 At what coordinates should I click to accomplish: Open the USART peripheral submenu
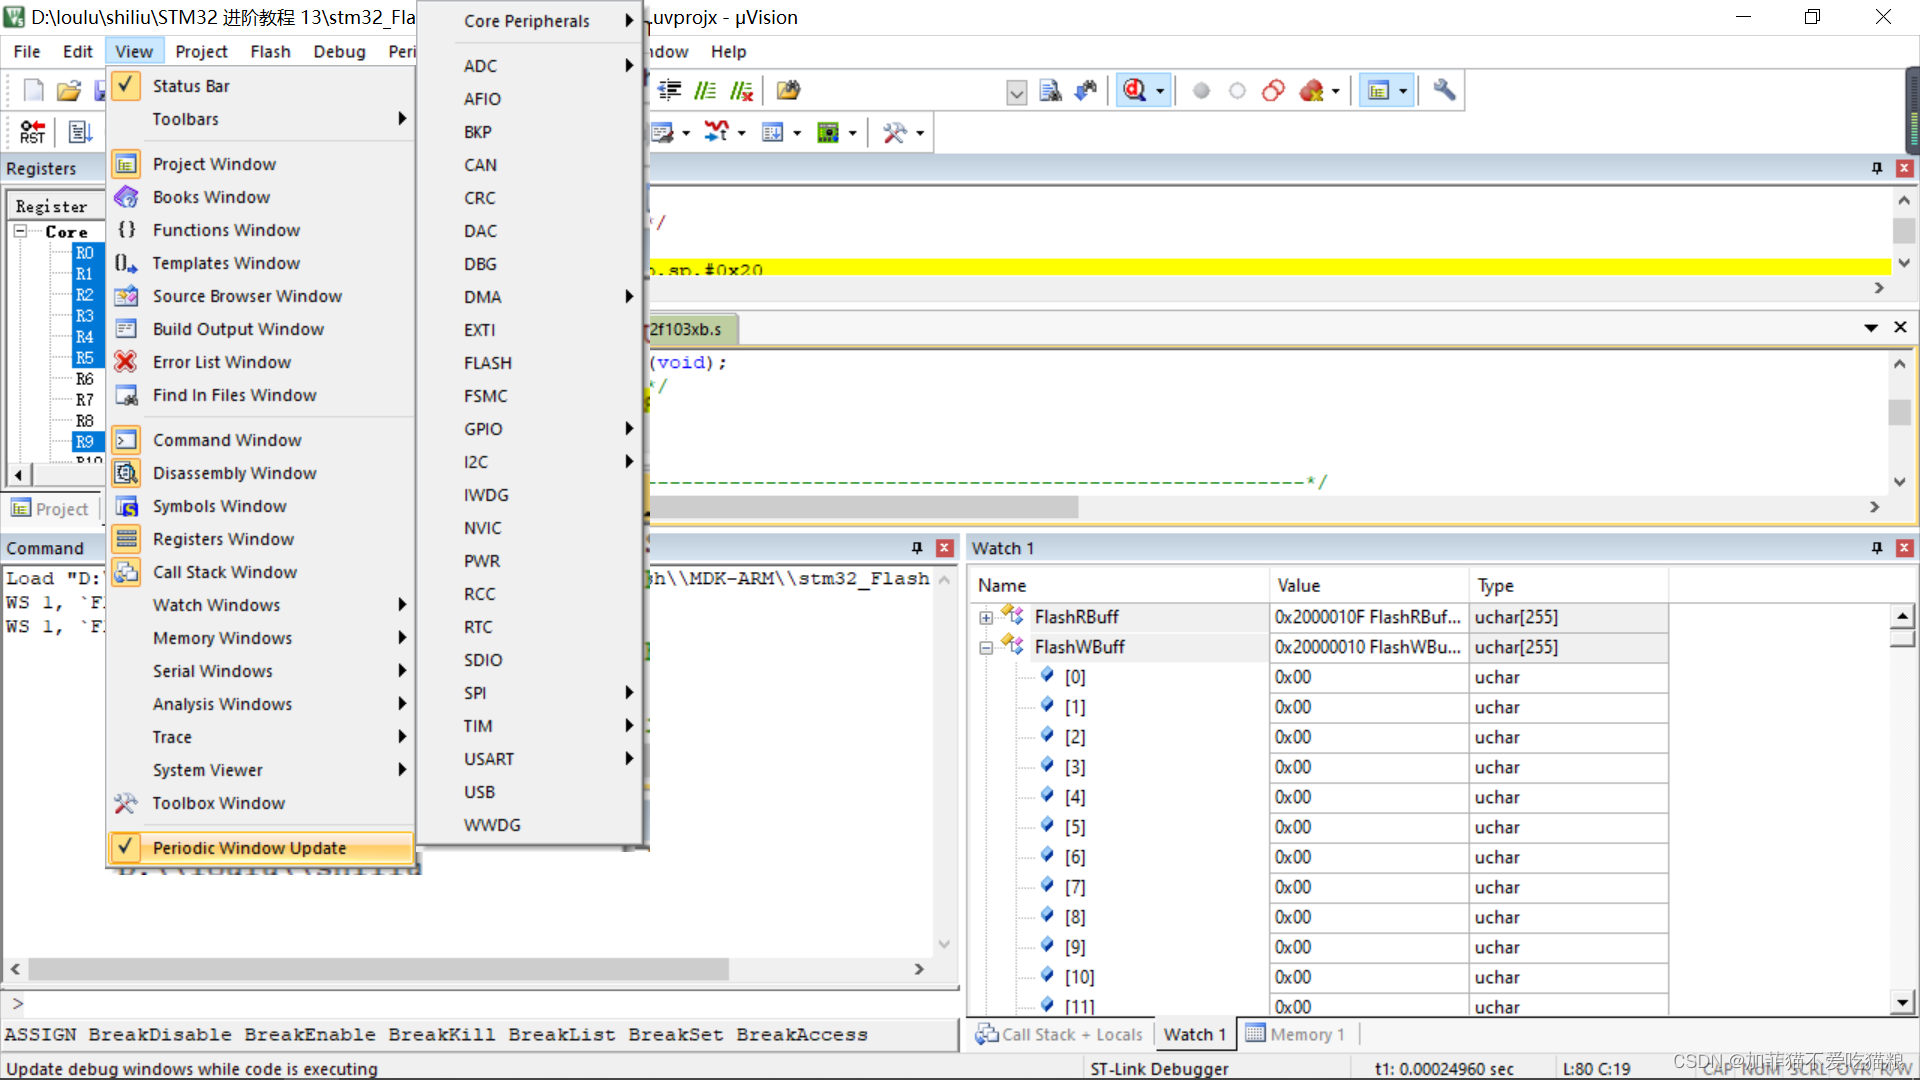coord(530,759)
